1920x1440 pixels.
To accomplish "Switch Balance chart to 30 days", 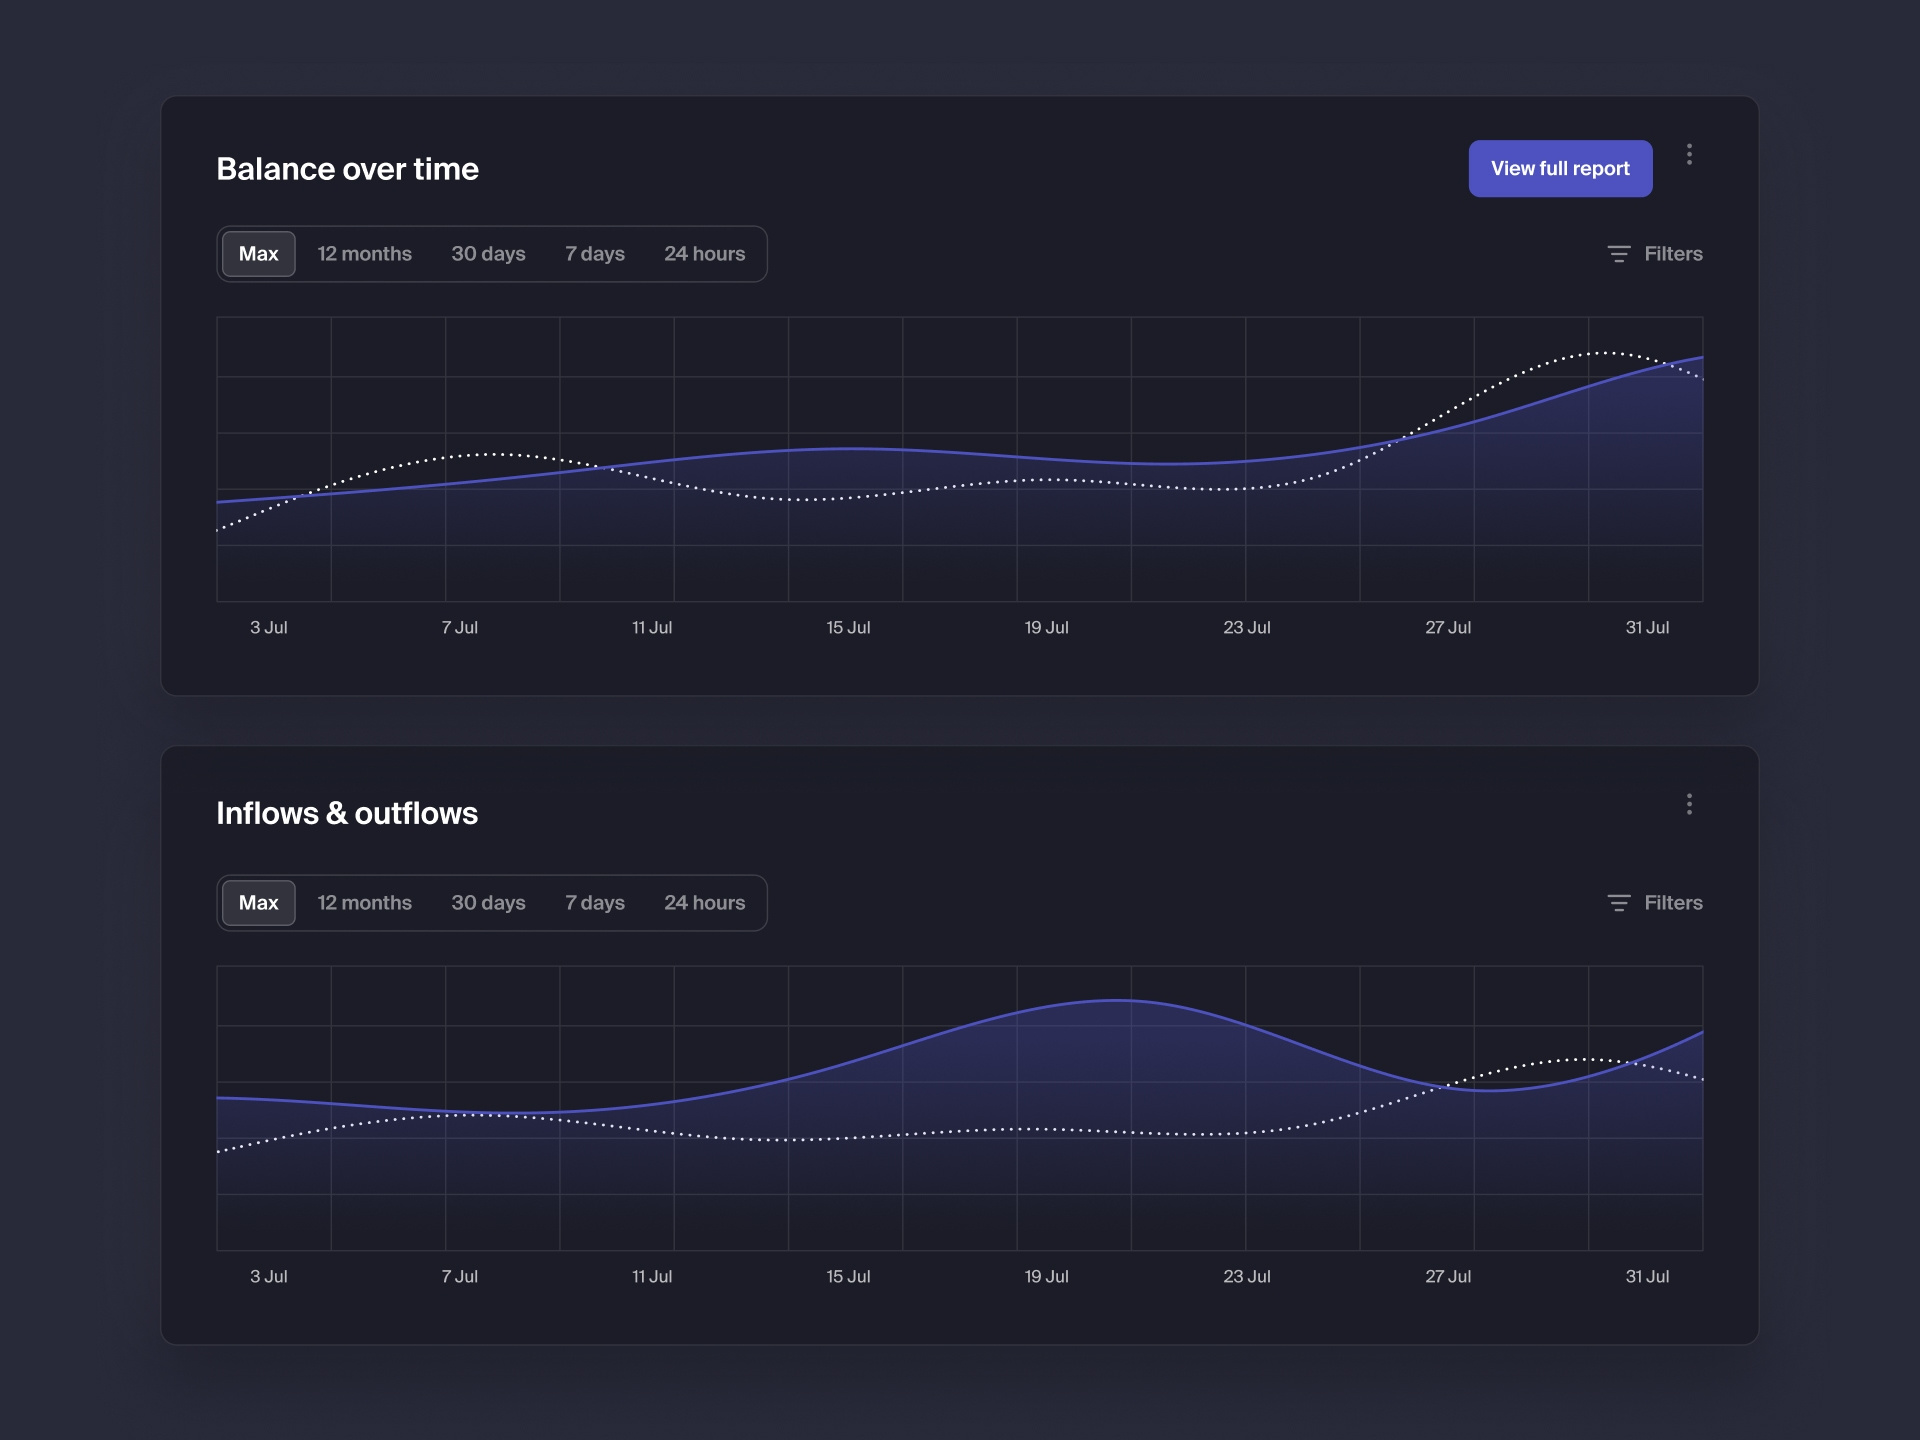I will (x=488, y=254).
